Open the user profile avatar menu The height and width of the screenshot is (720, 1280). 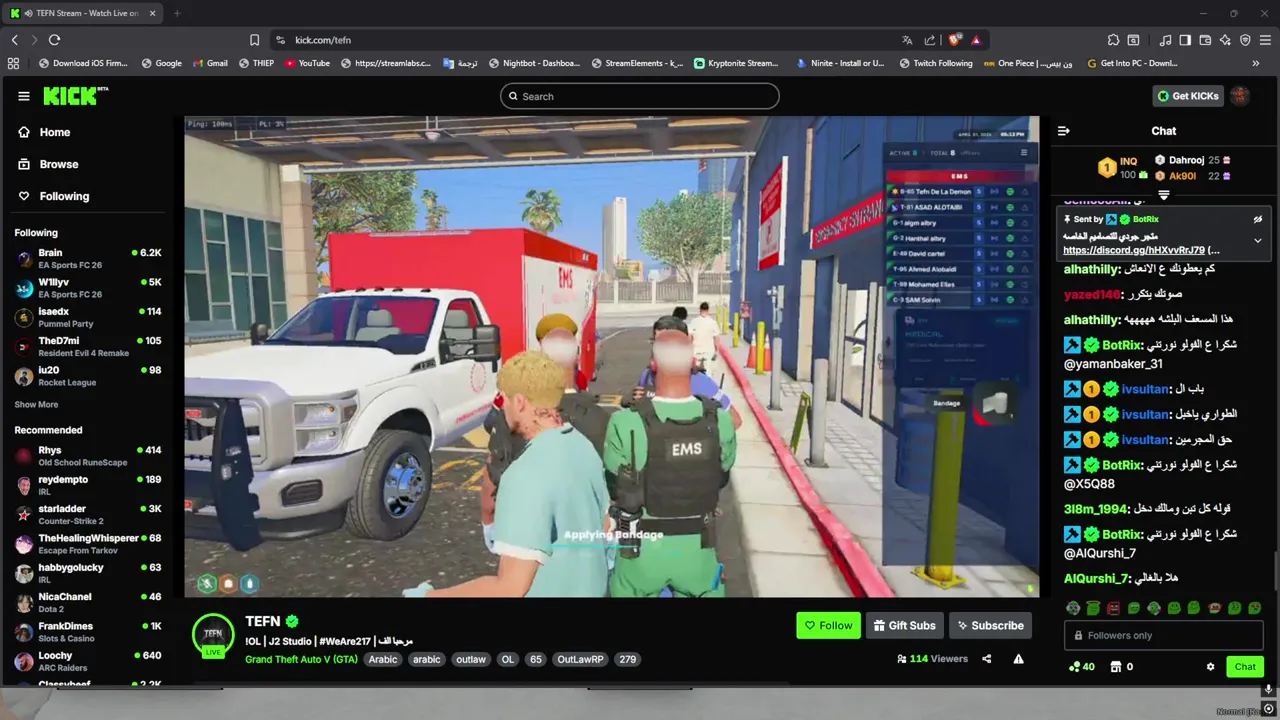pos(1240,96)
